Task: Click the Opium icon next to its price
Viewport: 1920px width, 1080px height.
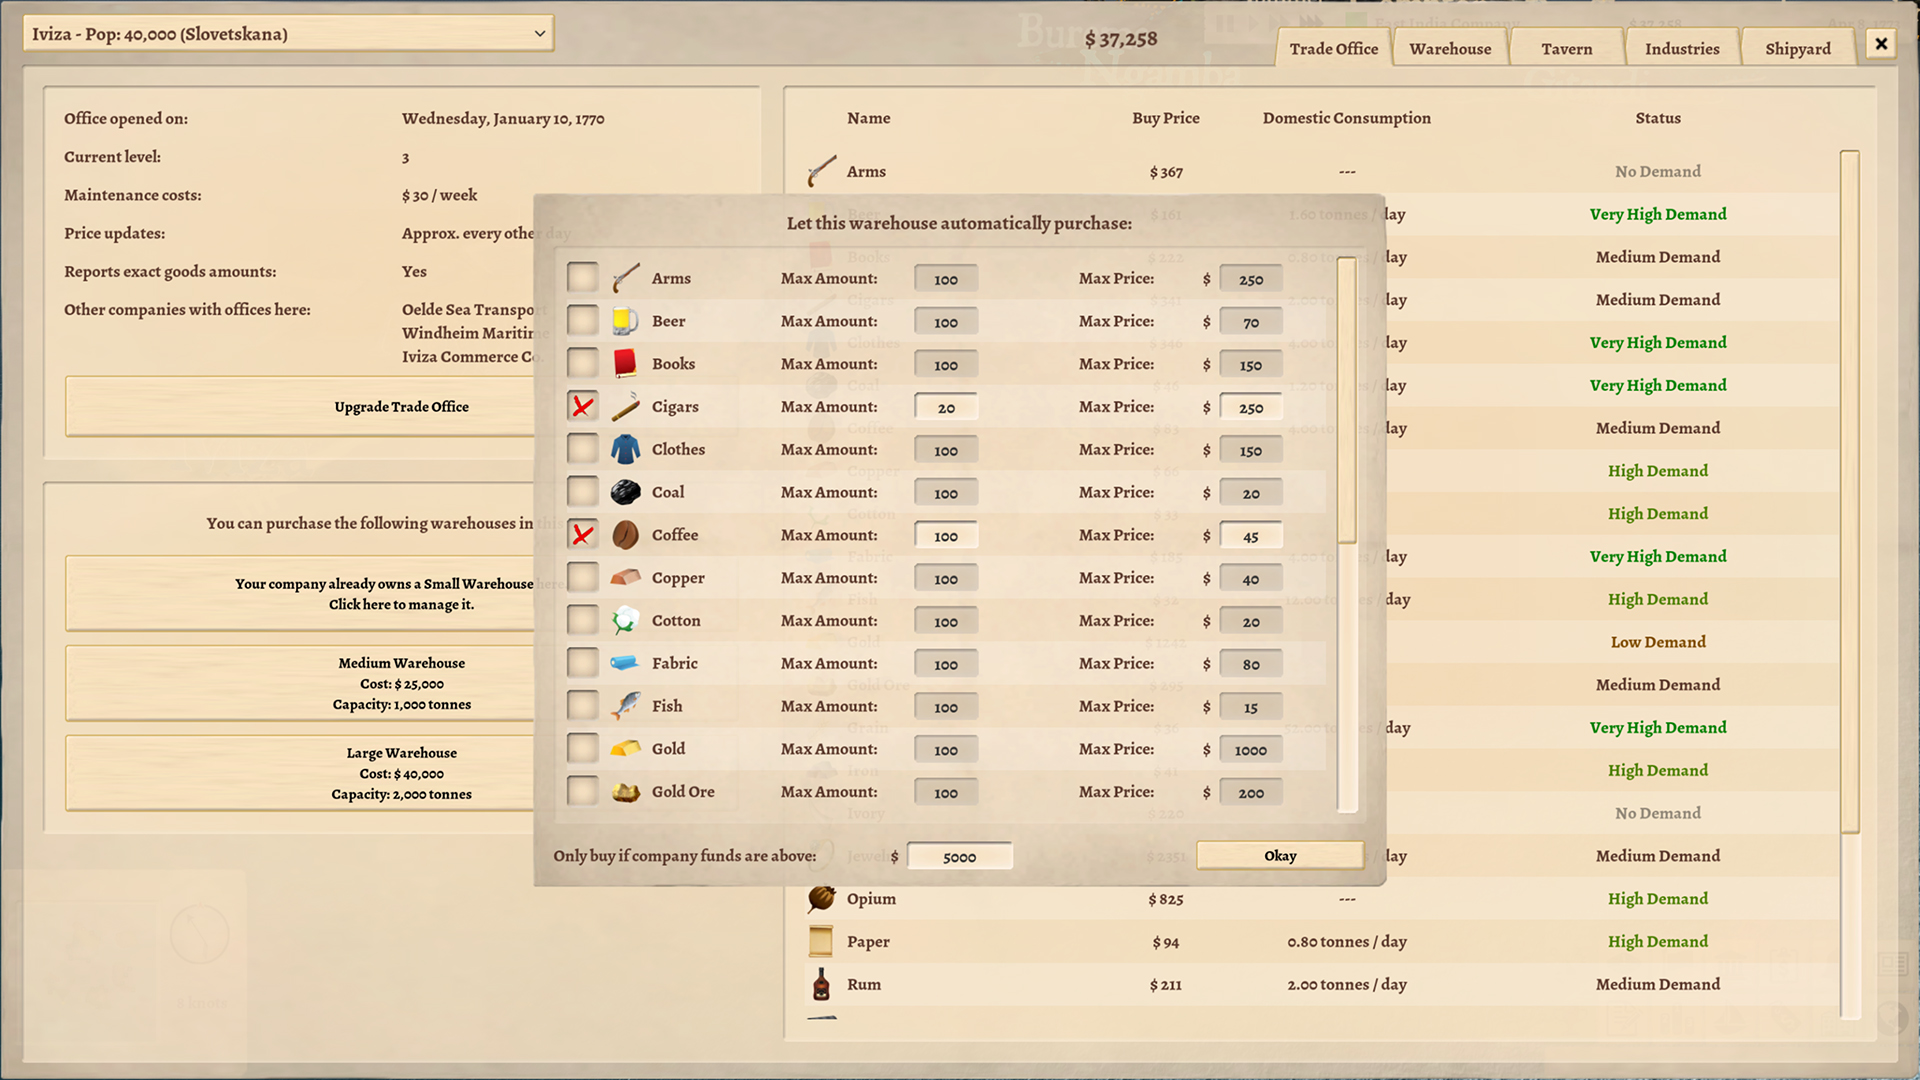Action: click(820, 898)
